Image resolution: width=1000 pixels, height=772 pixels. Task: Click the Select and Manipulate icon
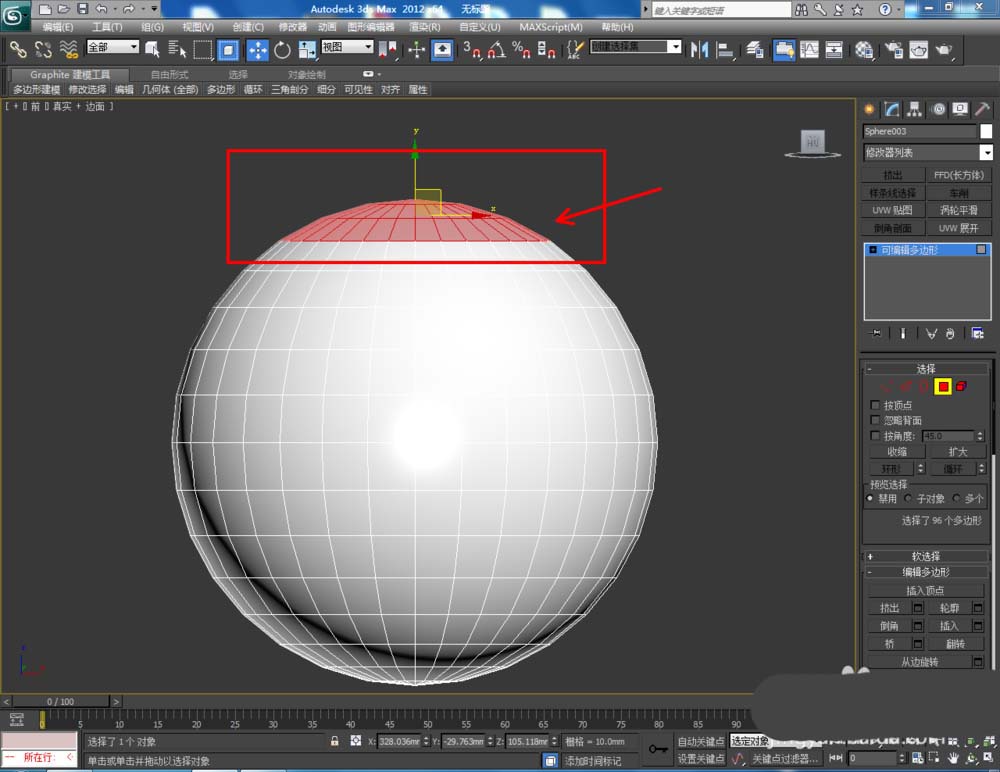416,49
